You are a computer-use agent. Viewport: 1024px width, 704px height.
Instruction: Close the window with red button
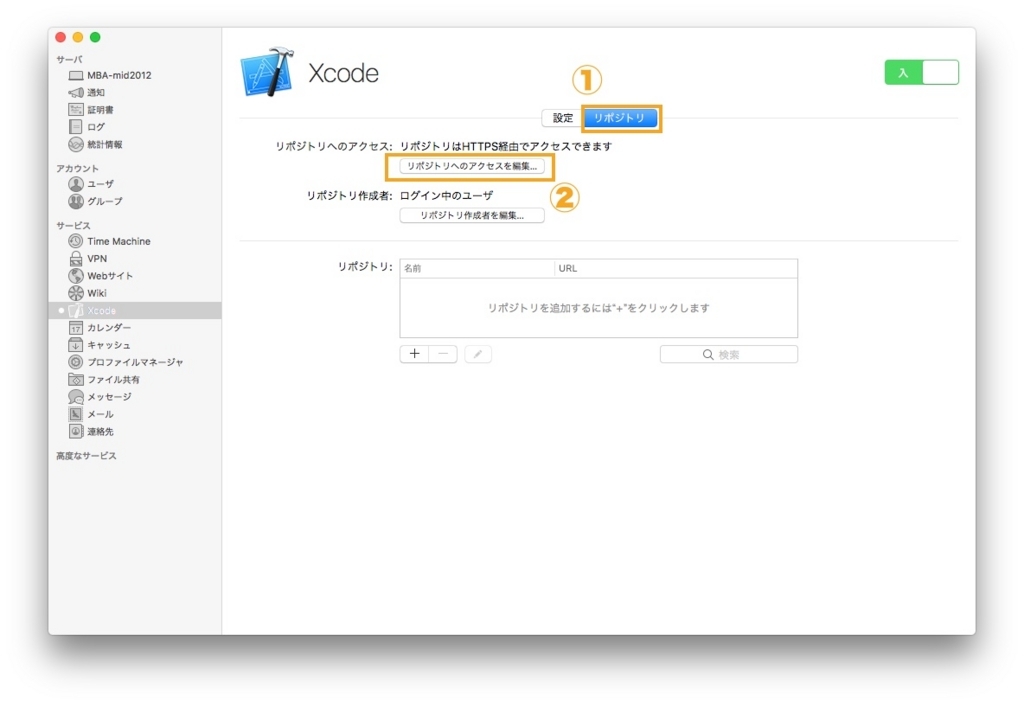tap(61, 37)
